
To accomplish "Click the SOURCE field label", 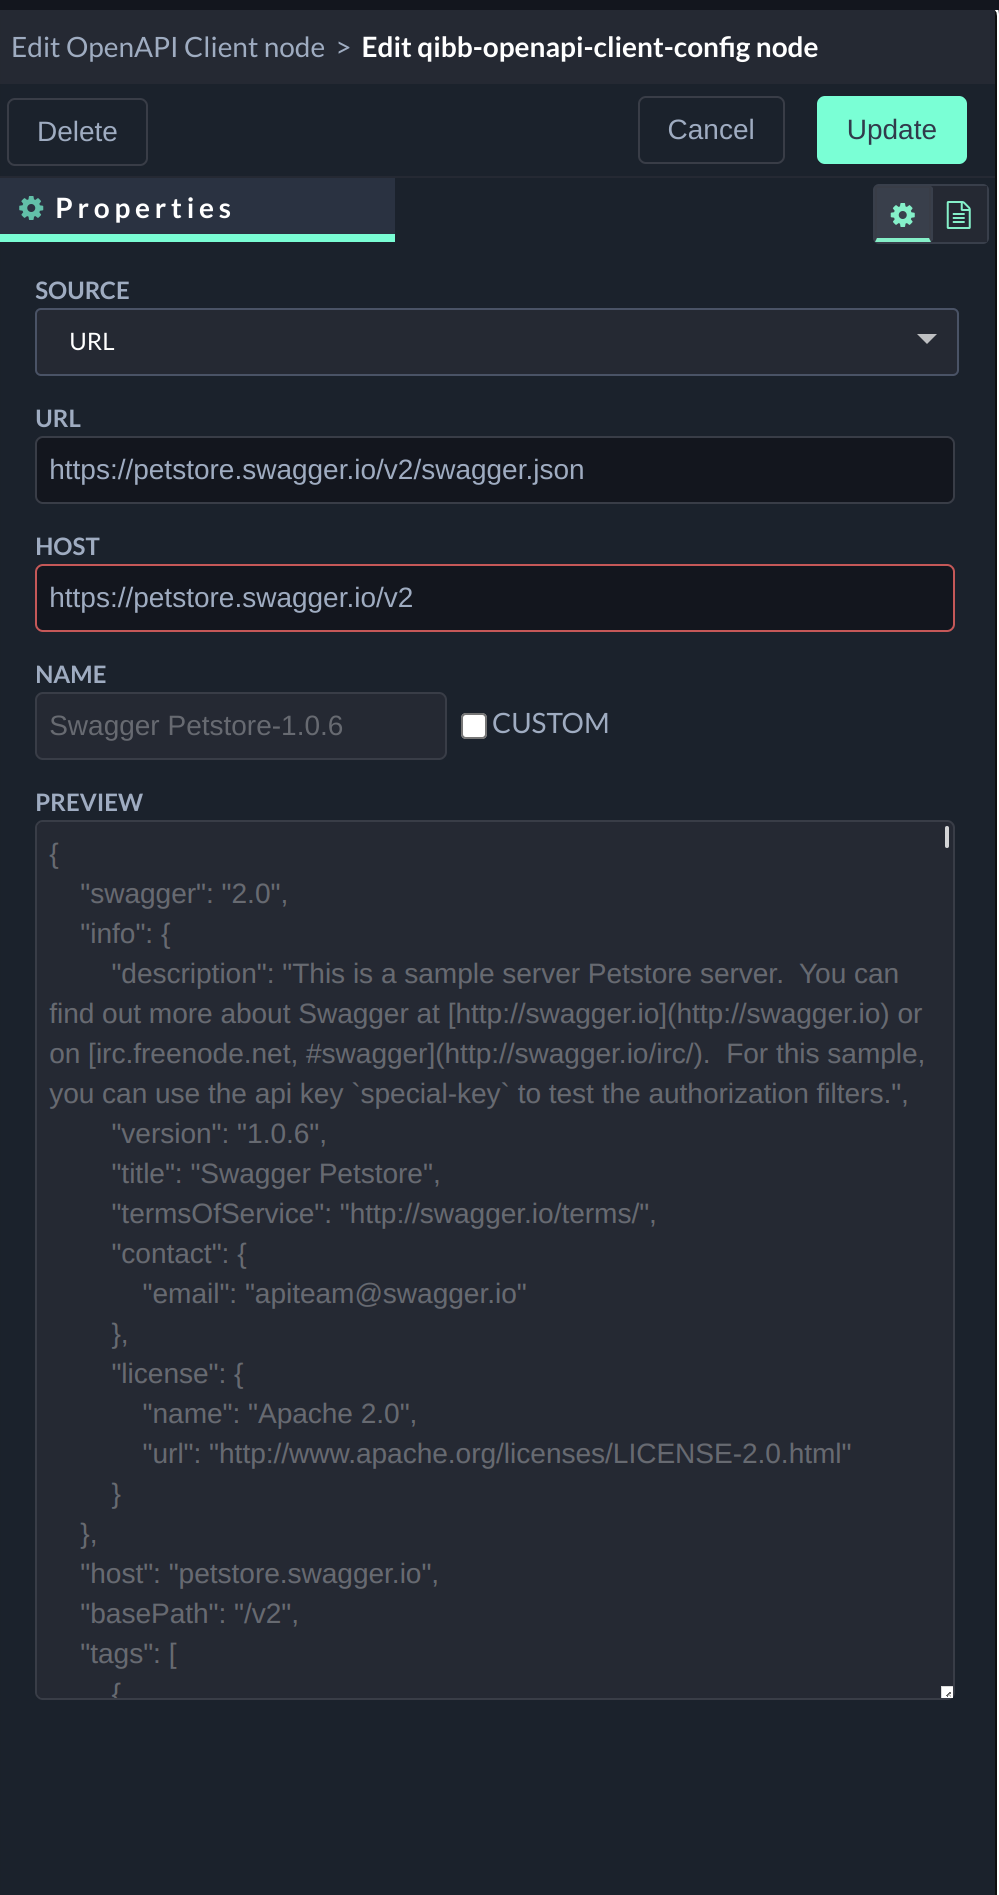I will point(82,290).
